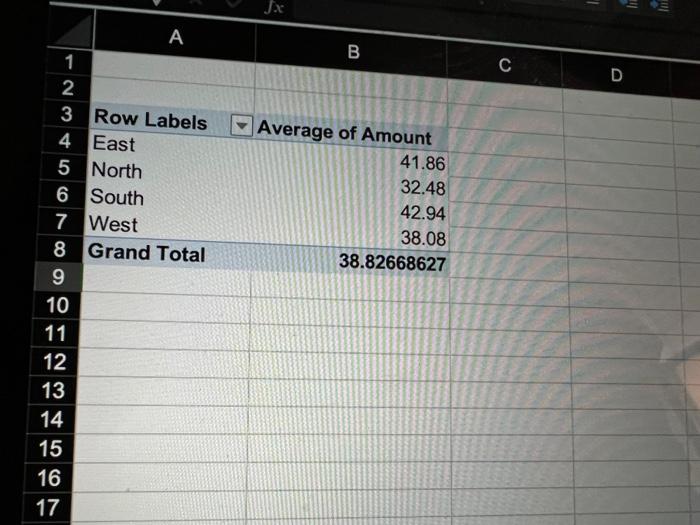
Task: Select row 15 header
Action: tap(50, 449)
